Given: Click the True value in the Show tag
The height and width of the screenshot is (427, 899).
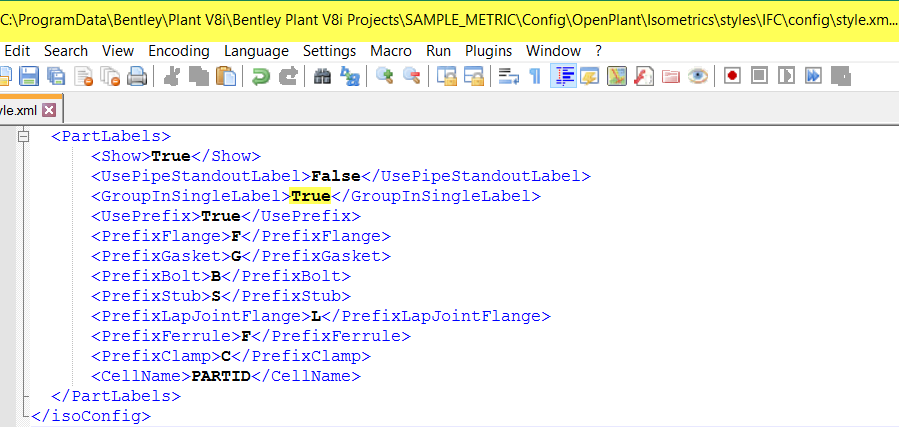Looking at the screenshot, I should 171,156.
